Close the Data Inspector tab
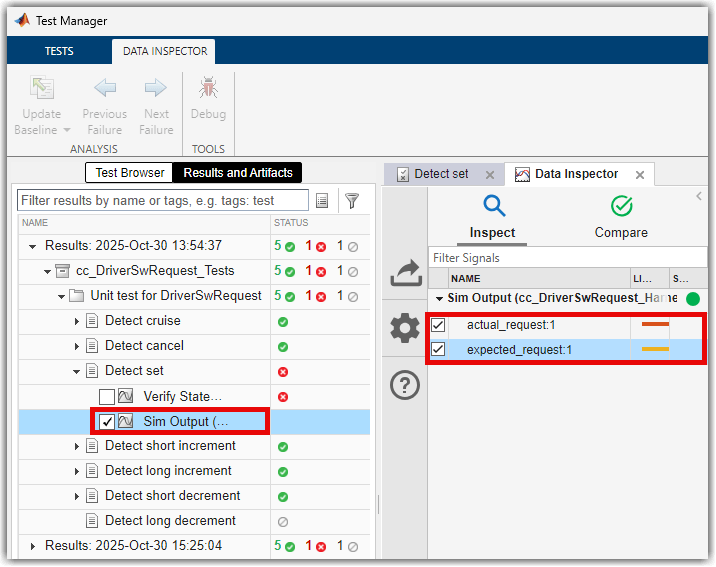 [x=640, y=175]
